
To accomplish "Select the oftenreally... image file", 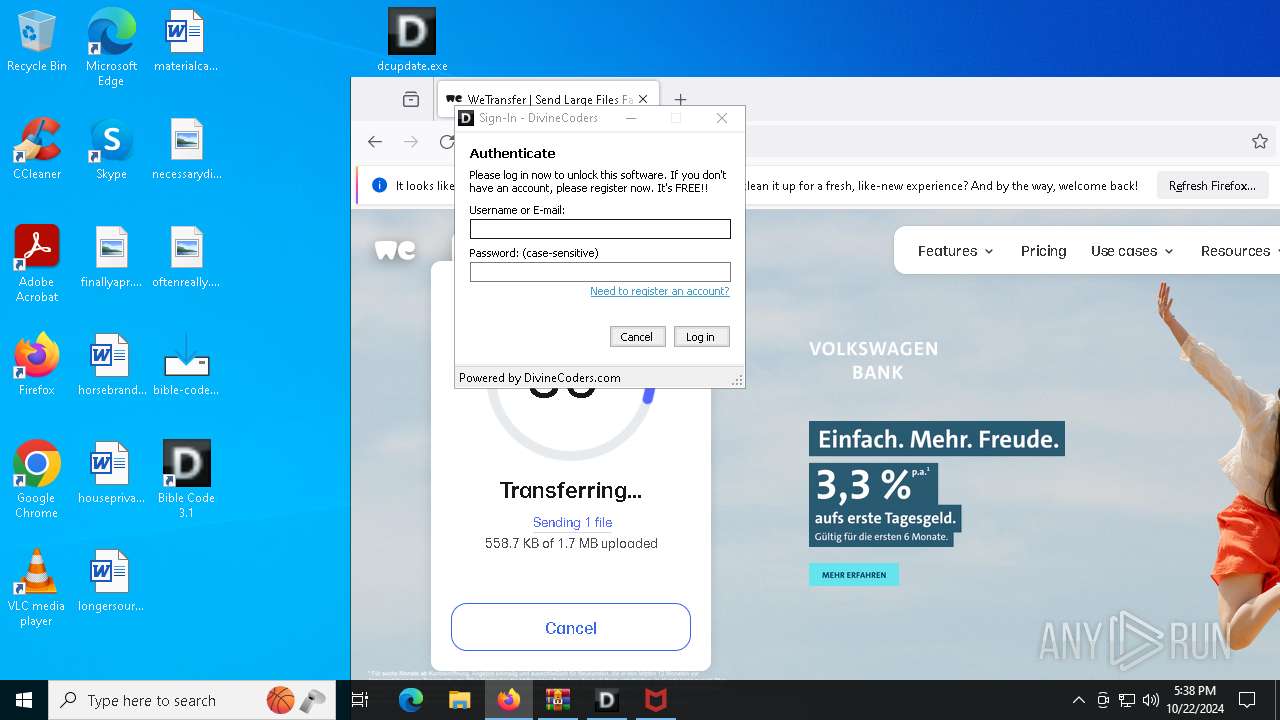I will (186, 258).
